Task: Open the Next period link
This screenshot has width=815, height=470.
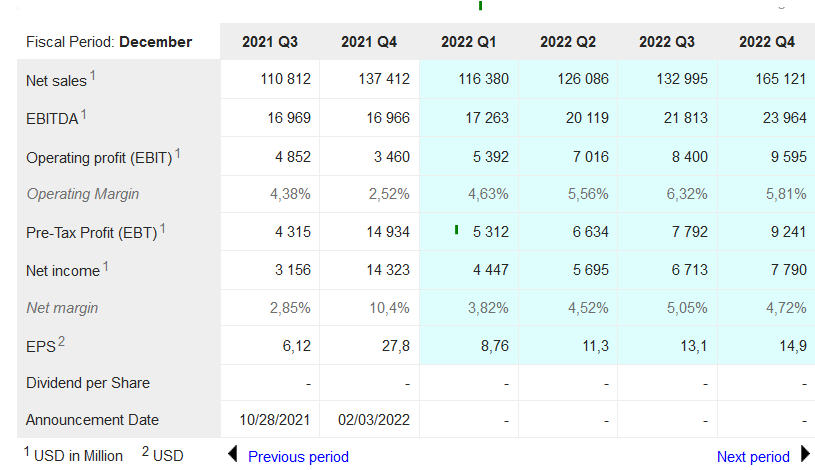Action: click(x=753, y=456)
